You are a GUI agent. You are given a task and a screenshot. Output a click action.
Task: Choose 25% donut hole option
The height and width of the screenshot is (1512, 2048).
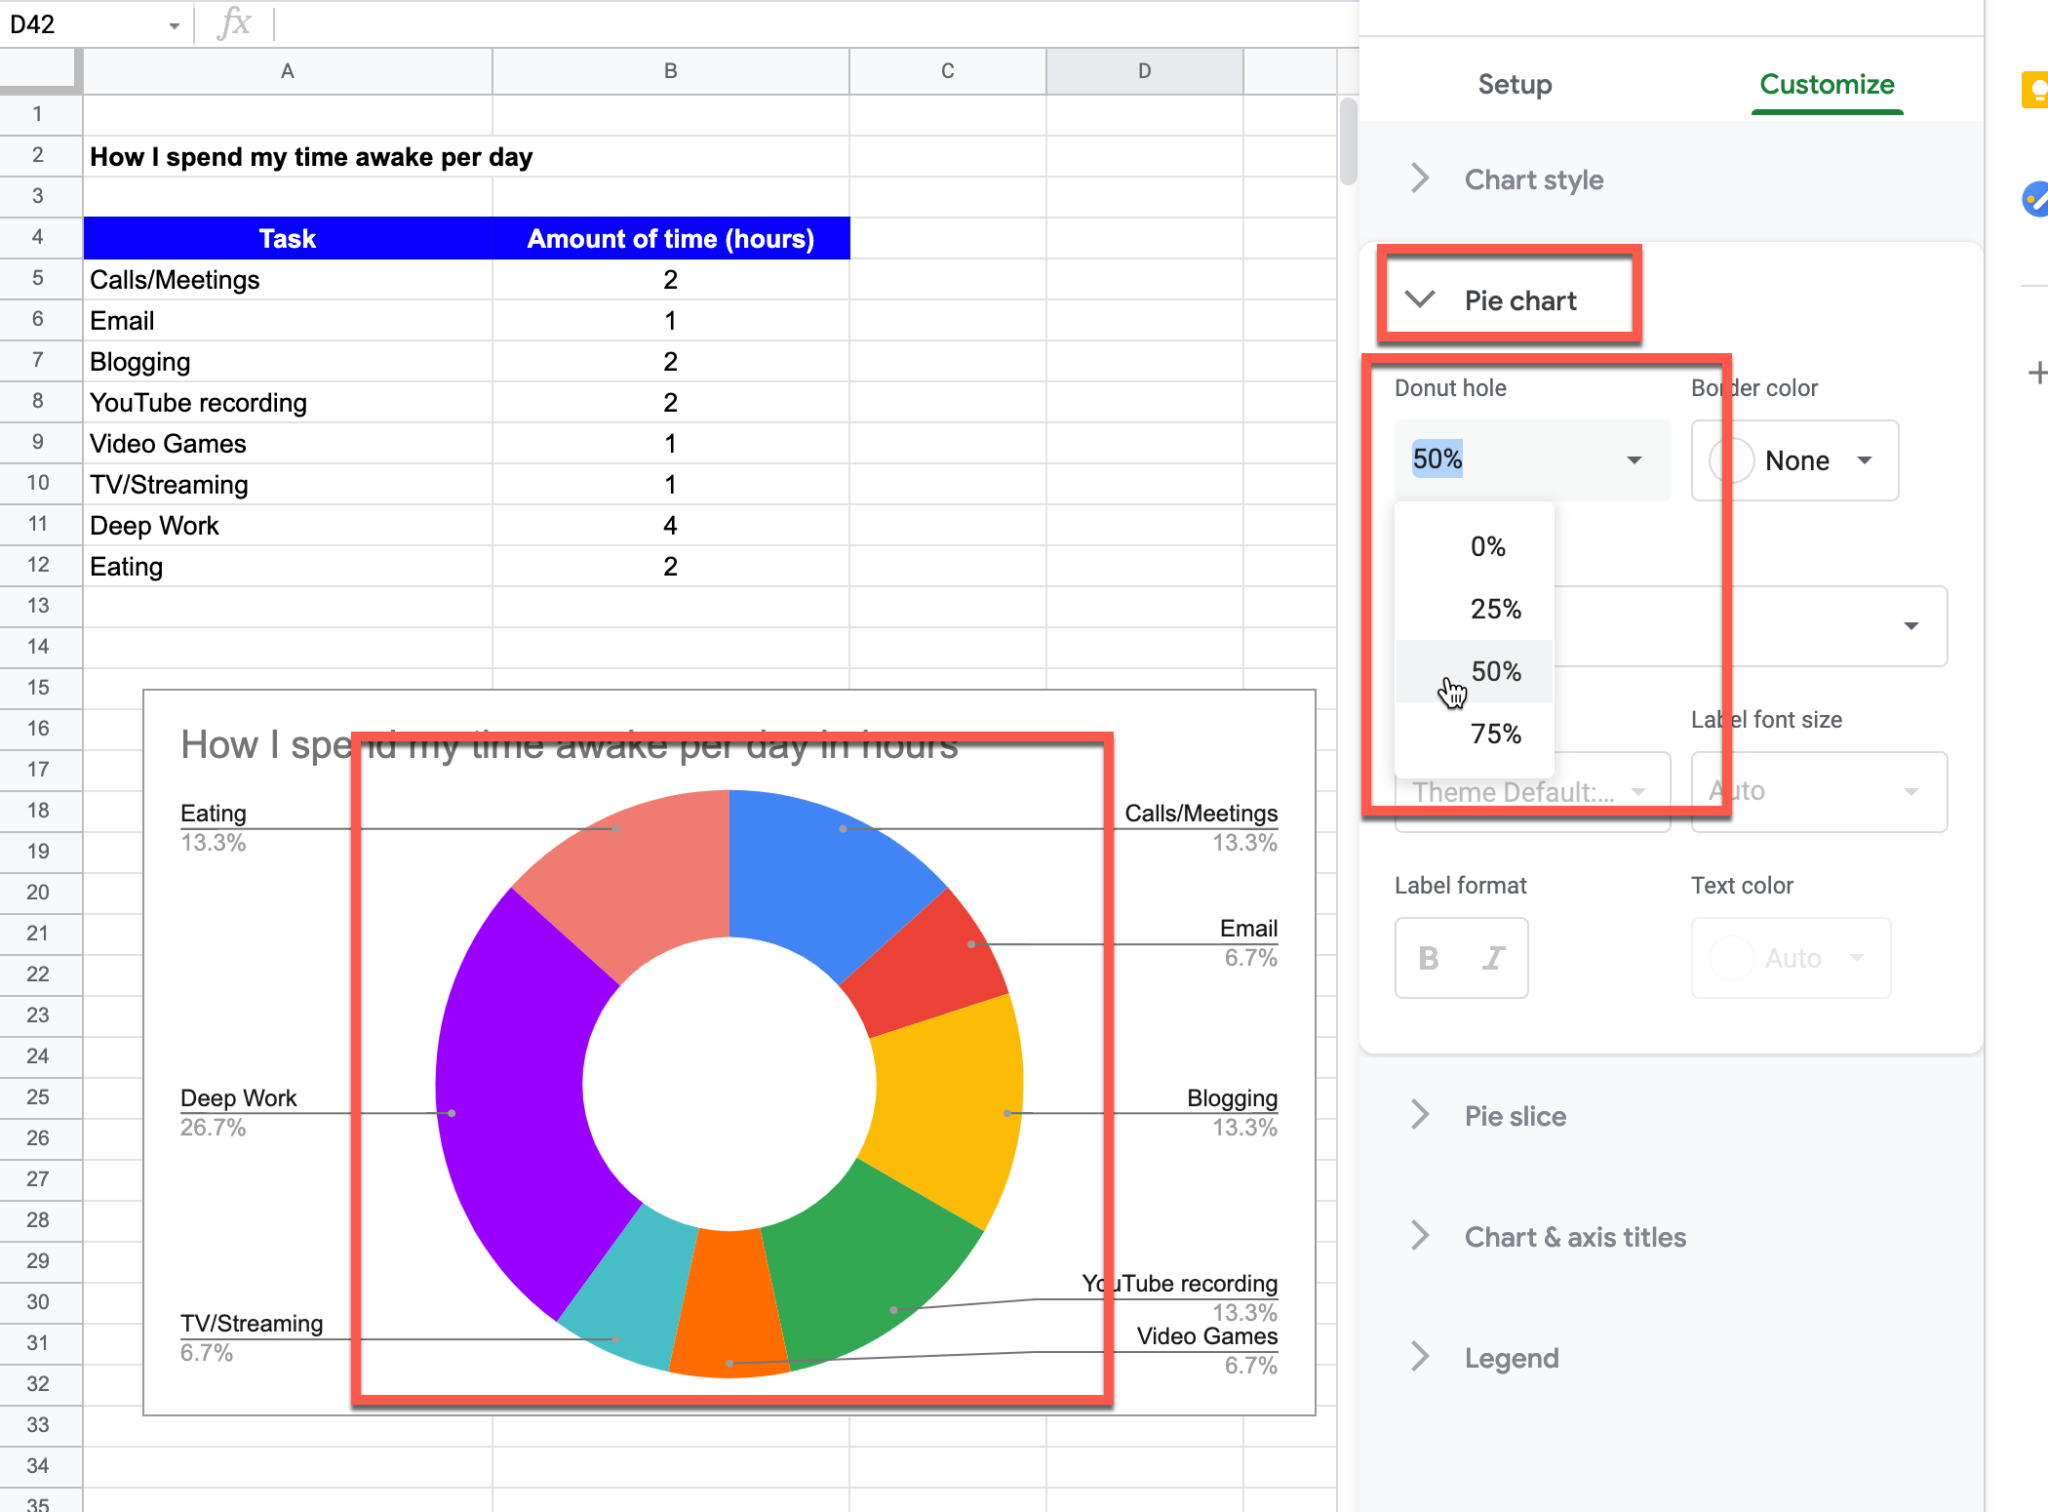[x=1474, y=609]
